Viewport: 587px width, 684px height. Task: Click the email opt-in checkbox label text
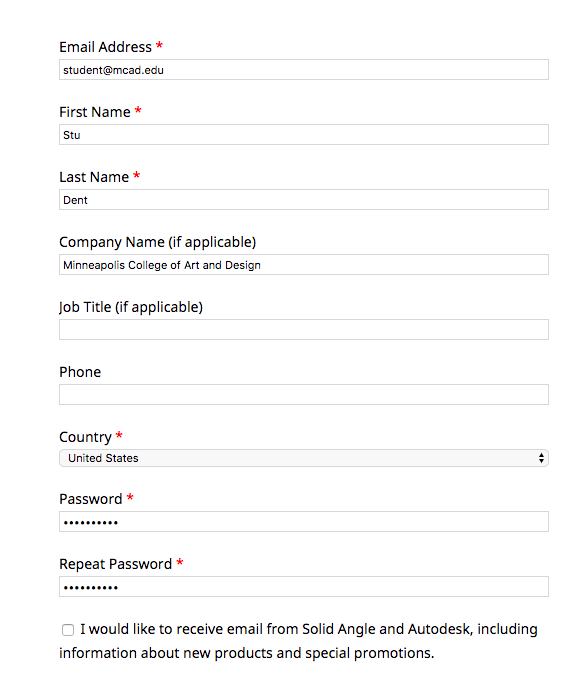pos(298,641)
